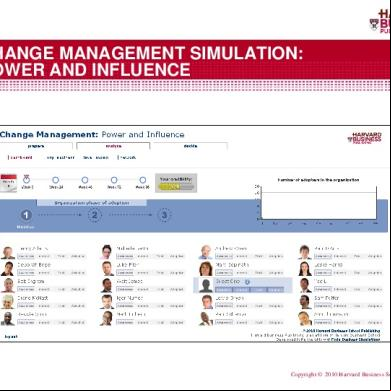Click Diane McNatt's avatar photo
Viewport: 391px width, 391px height.
click(x=8, y=302)
